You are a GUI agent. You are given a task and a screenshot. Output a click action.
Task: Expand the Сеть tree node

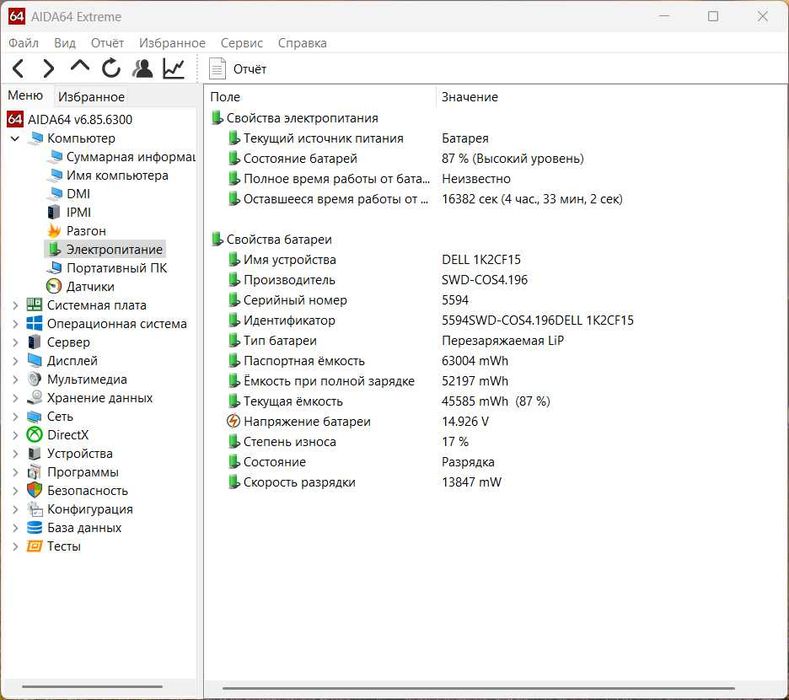[x=15, y=417]
